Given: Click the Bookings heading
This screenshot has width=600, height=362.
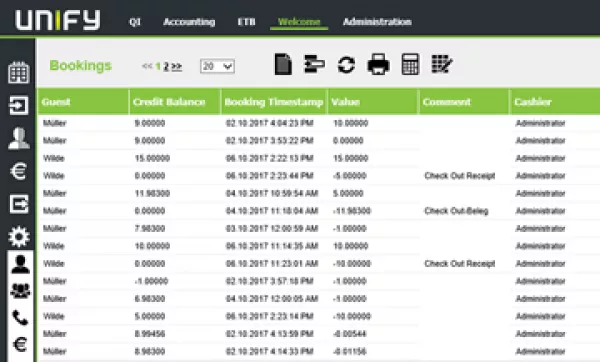Looking at the screenshot, I should click(x=80, y=65).
